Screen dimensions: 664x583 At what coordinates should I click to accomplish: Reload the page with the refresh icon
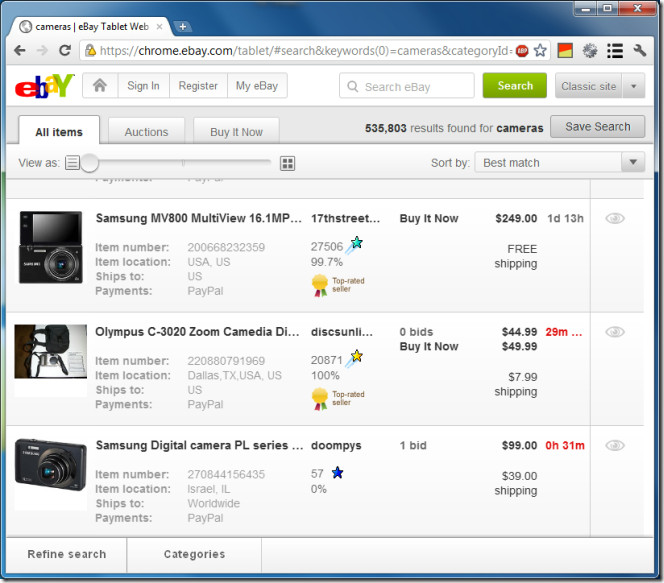(65, 51)
